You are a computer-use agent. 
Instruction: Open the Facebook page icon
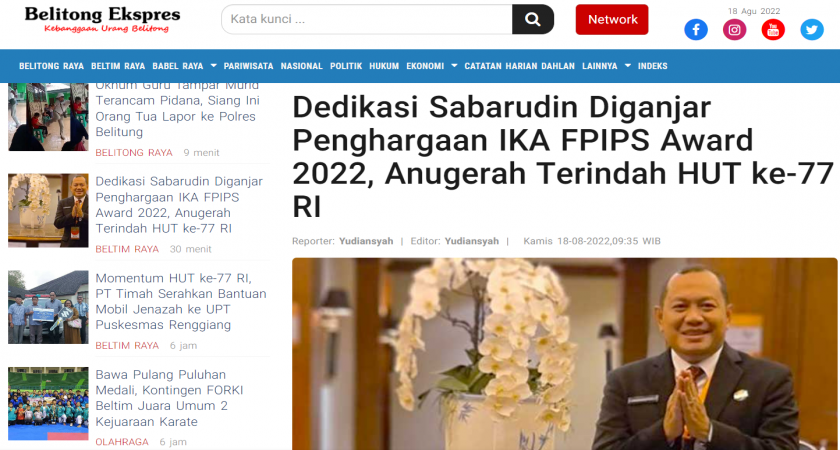point(695,29)
